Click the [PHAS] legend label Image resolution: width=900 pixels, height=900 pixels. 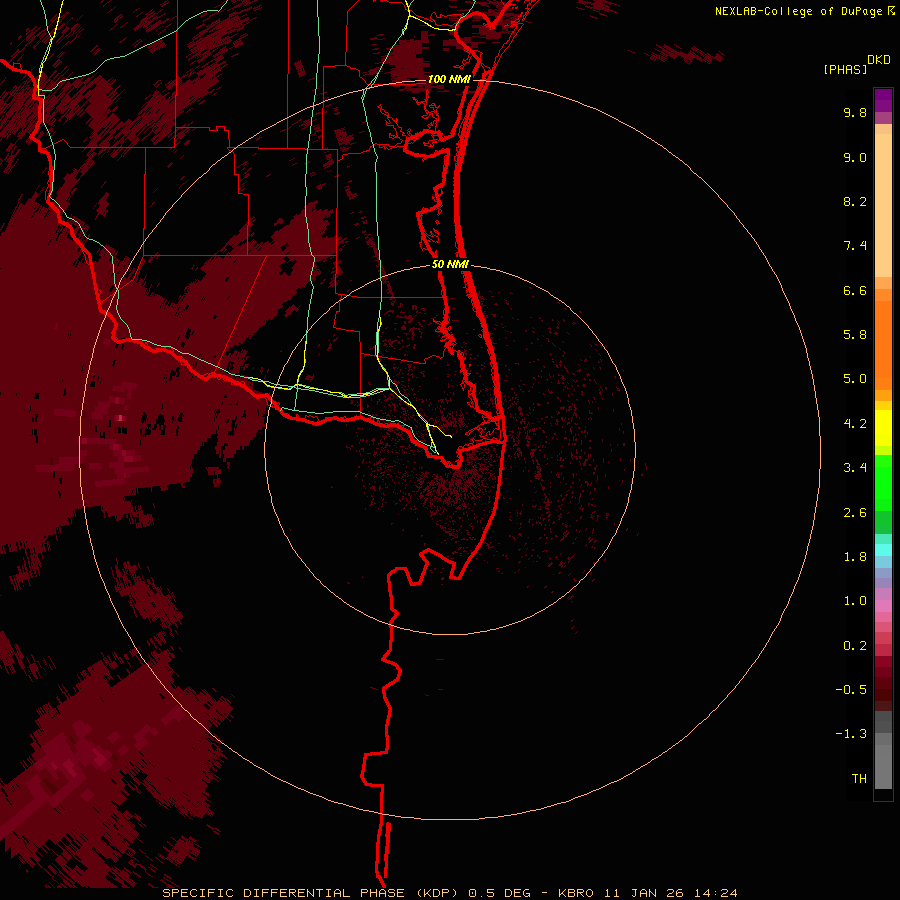(845, 69)
